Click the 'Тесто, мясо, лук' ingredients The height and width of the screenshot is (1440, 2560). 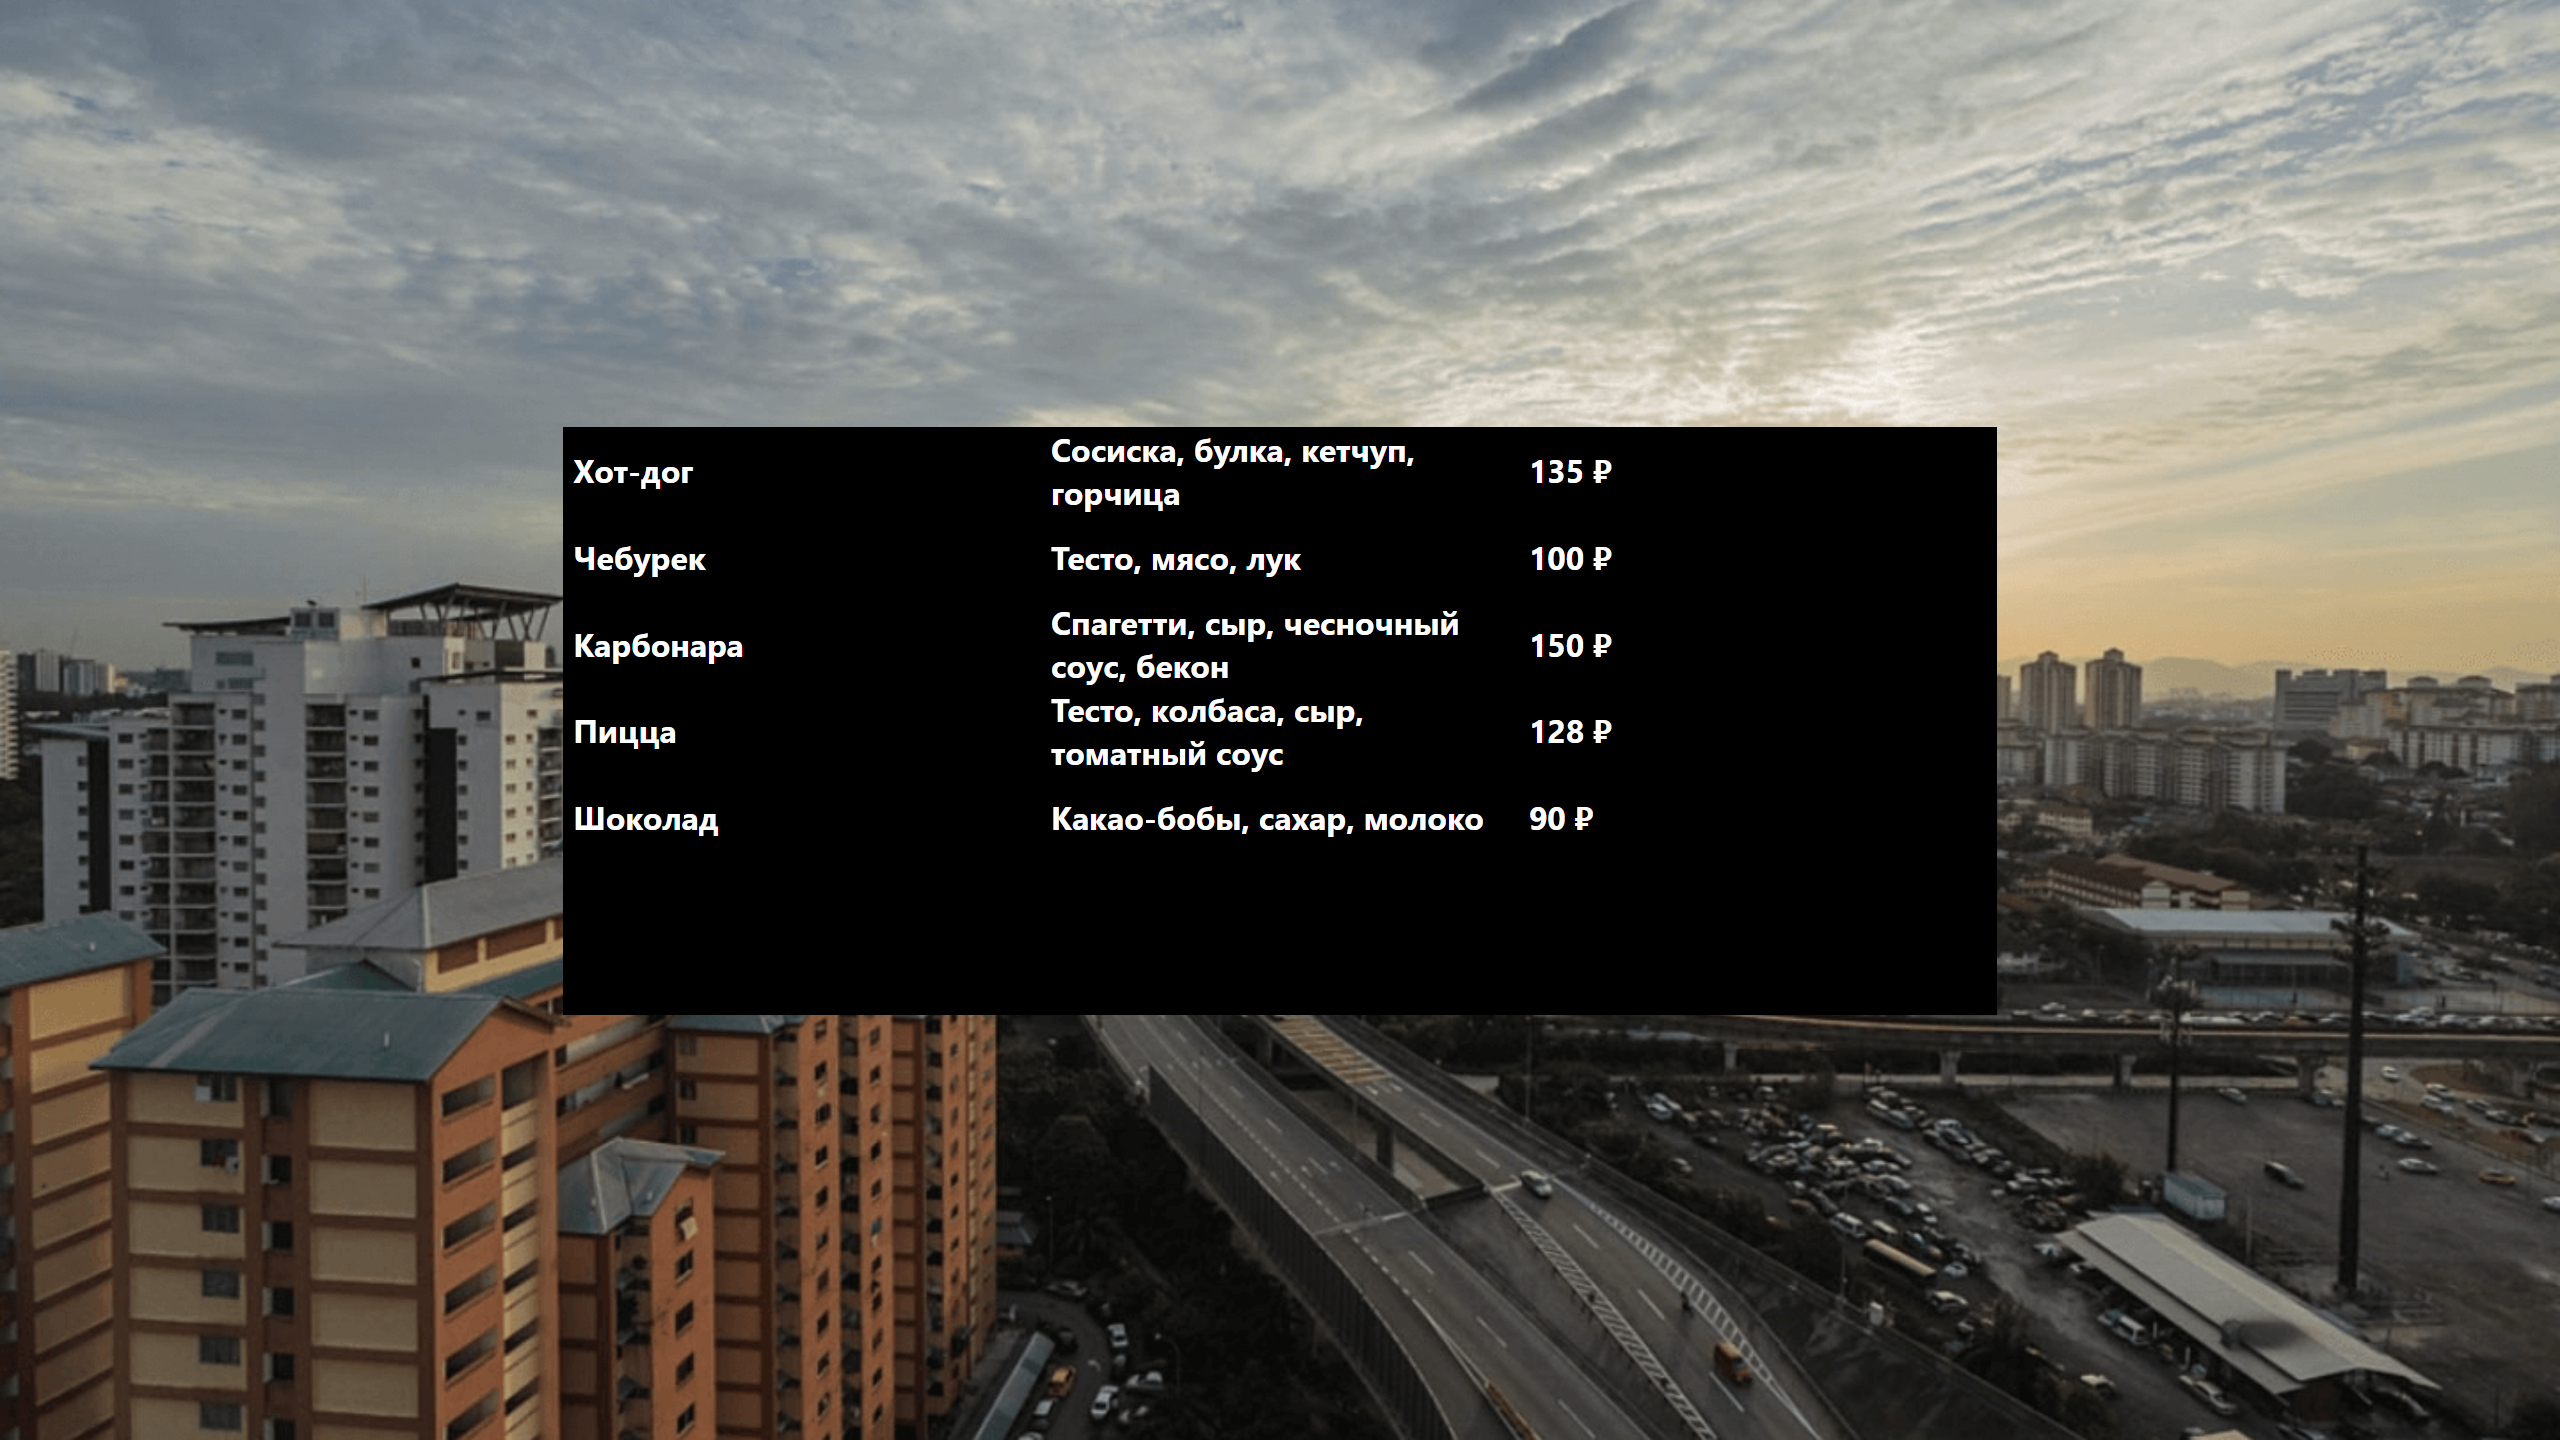pyautogui.click(x=1176, y=560)
